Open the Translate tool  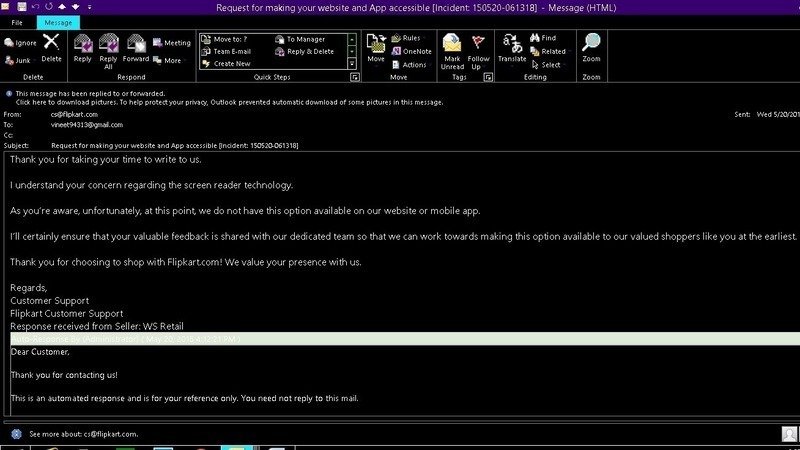512,47
